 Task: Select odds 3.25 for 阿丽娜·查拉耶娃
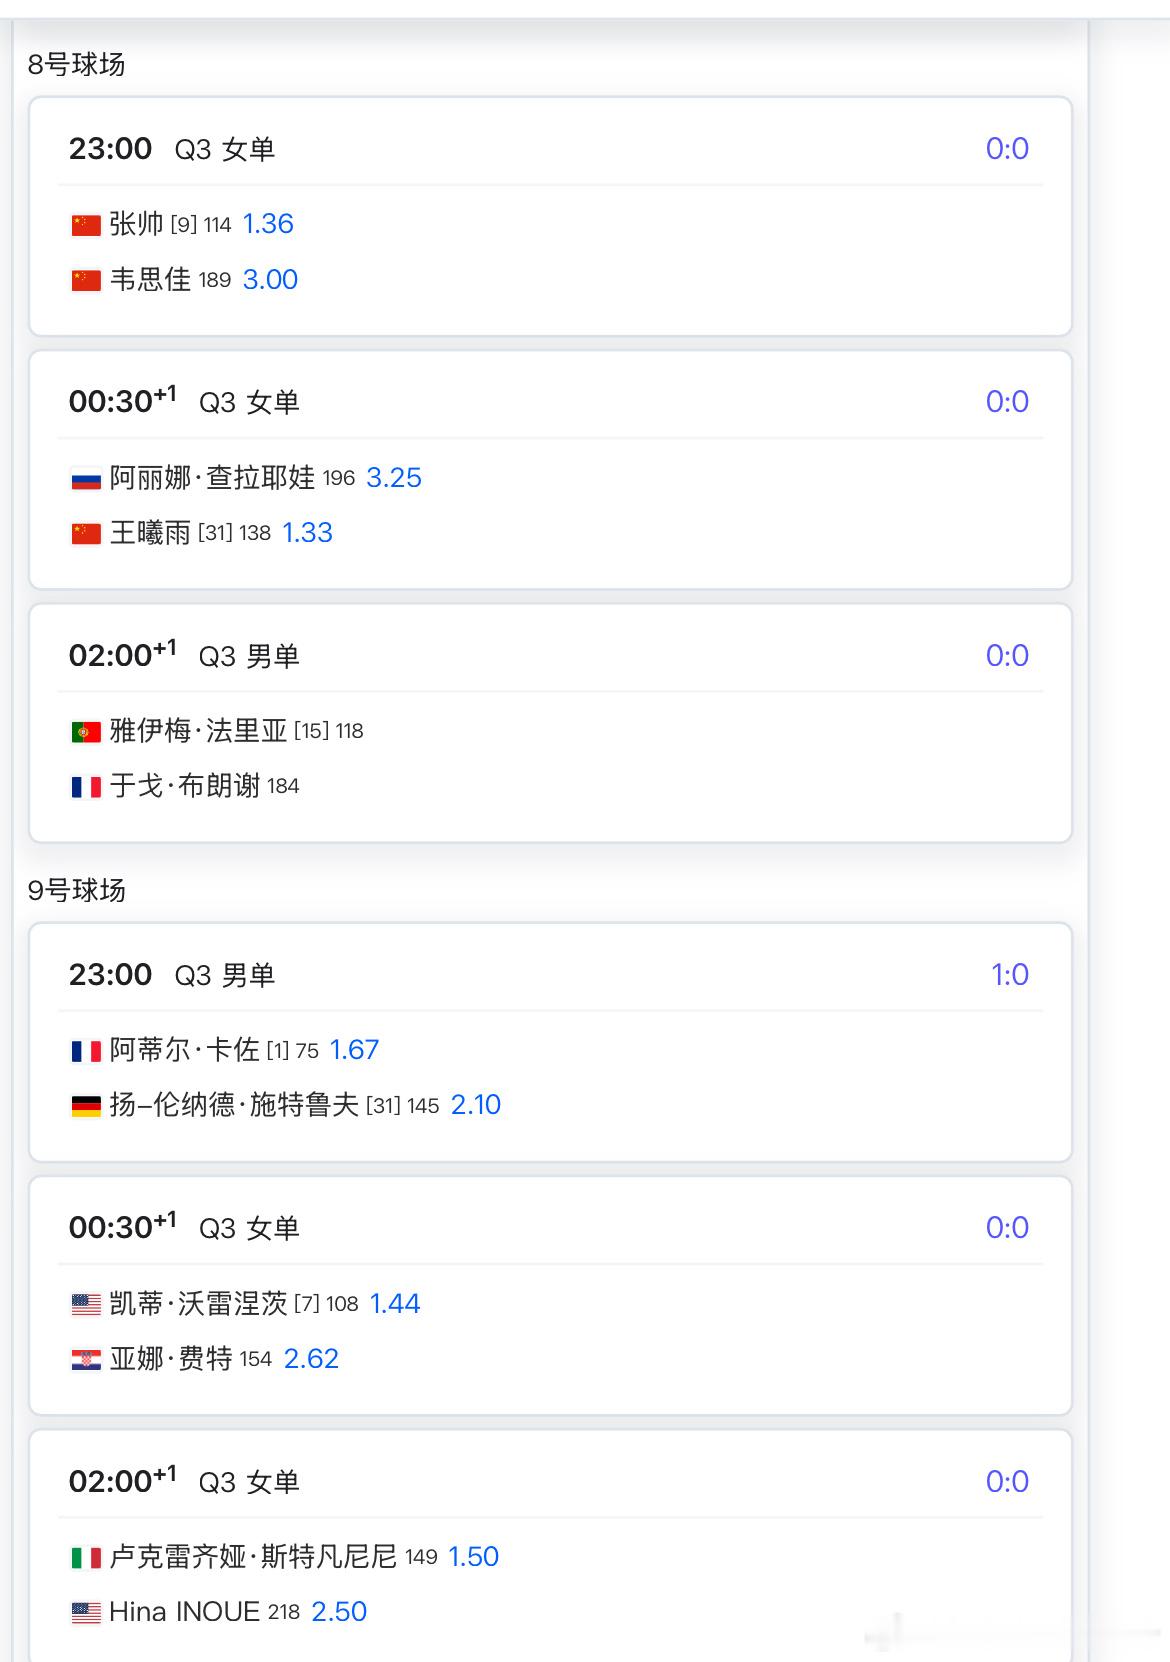(x=394, y=478)
